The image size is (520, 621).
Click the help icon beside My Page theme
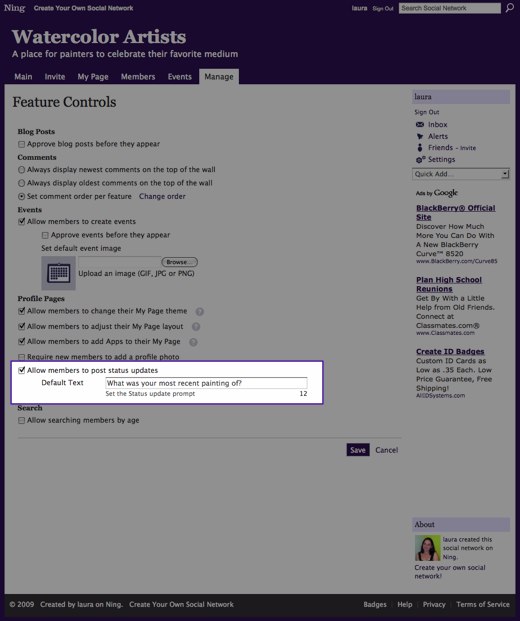[200, 312]
